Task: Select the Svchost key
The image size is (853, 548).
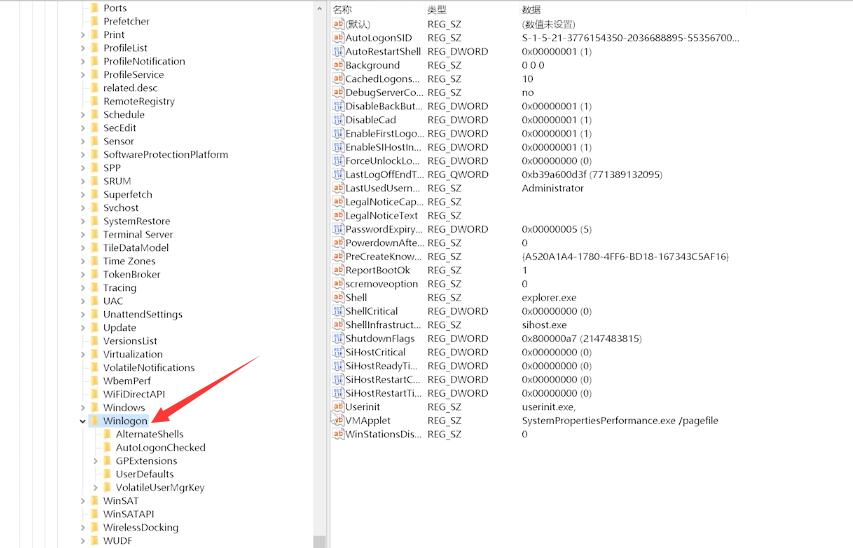Action: click(x=121, y=207)
